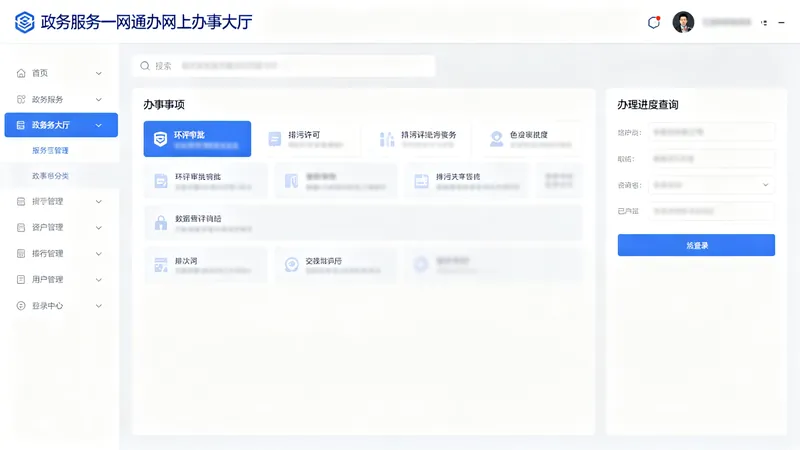Click the eye icon on 交接 card
The height and width of the screenshot is (450, 800).
click(291, 264)
